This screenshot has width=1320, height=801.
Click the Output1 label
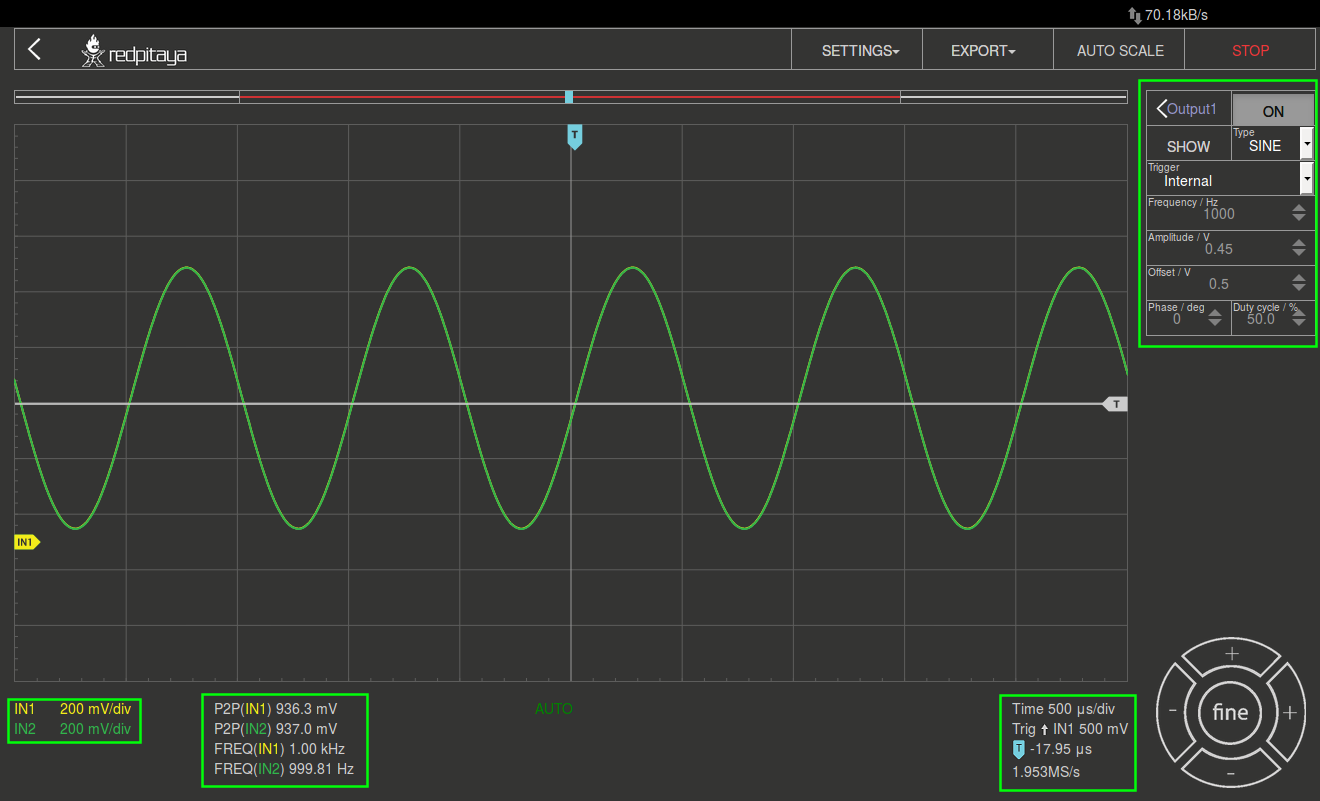(x=1192, y=109)
